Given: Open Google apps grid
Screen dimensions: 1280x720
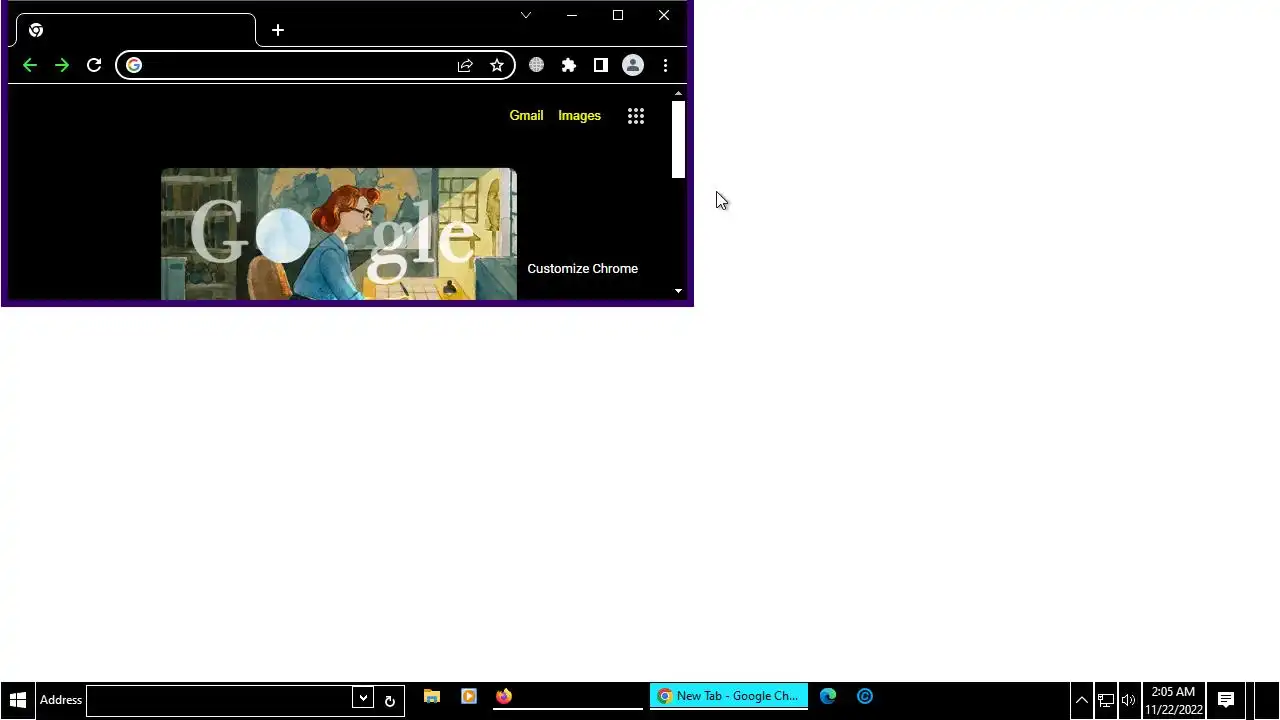Looking at the screenshot, I should (x=636, y=116).
